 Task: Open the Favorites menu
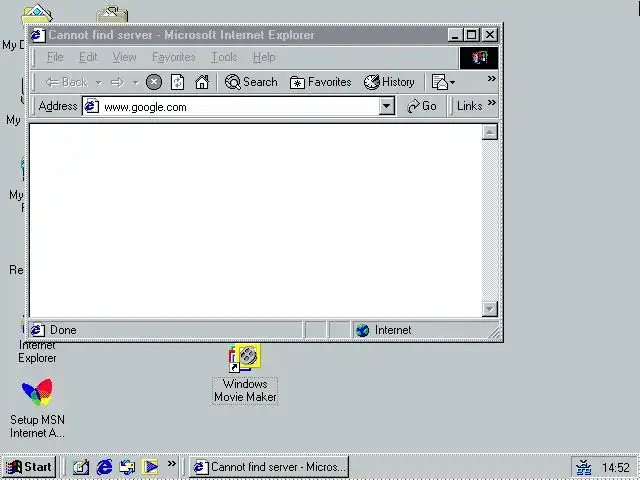pyautogui.click(x=173, y=57)
